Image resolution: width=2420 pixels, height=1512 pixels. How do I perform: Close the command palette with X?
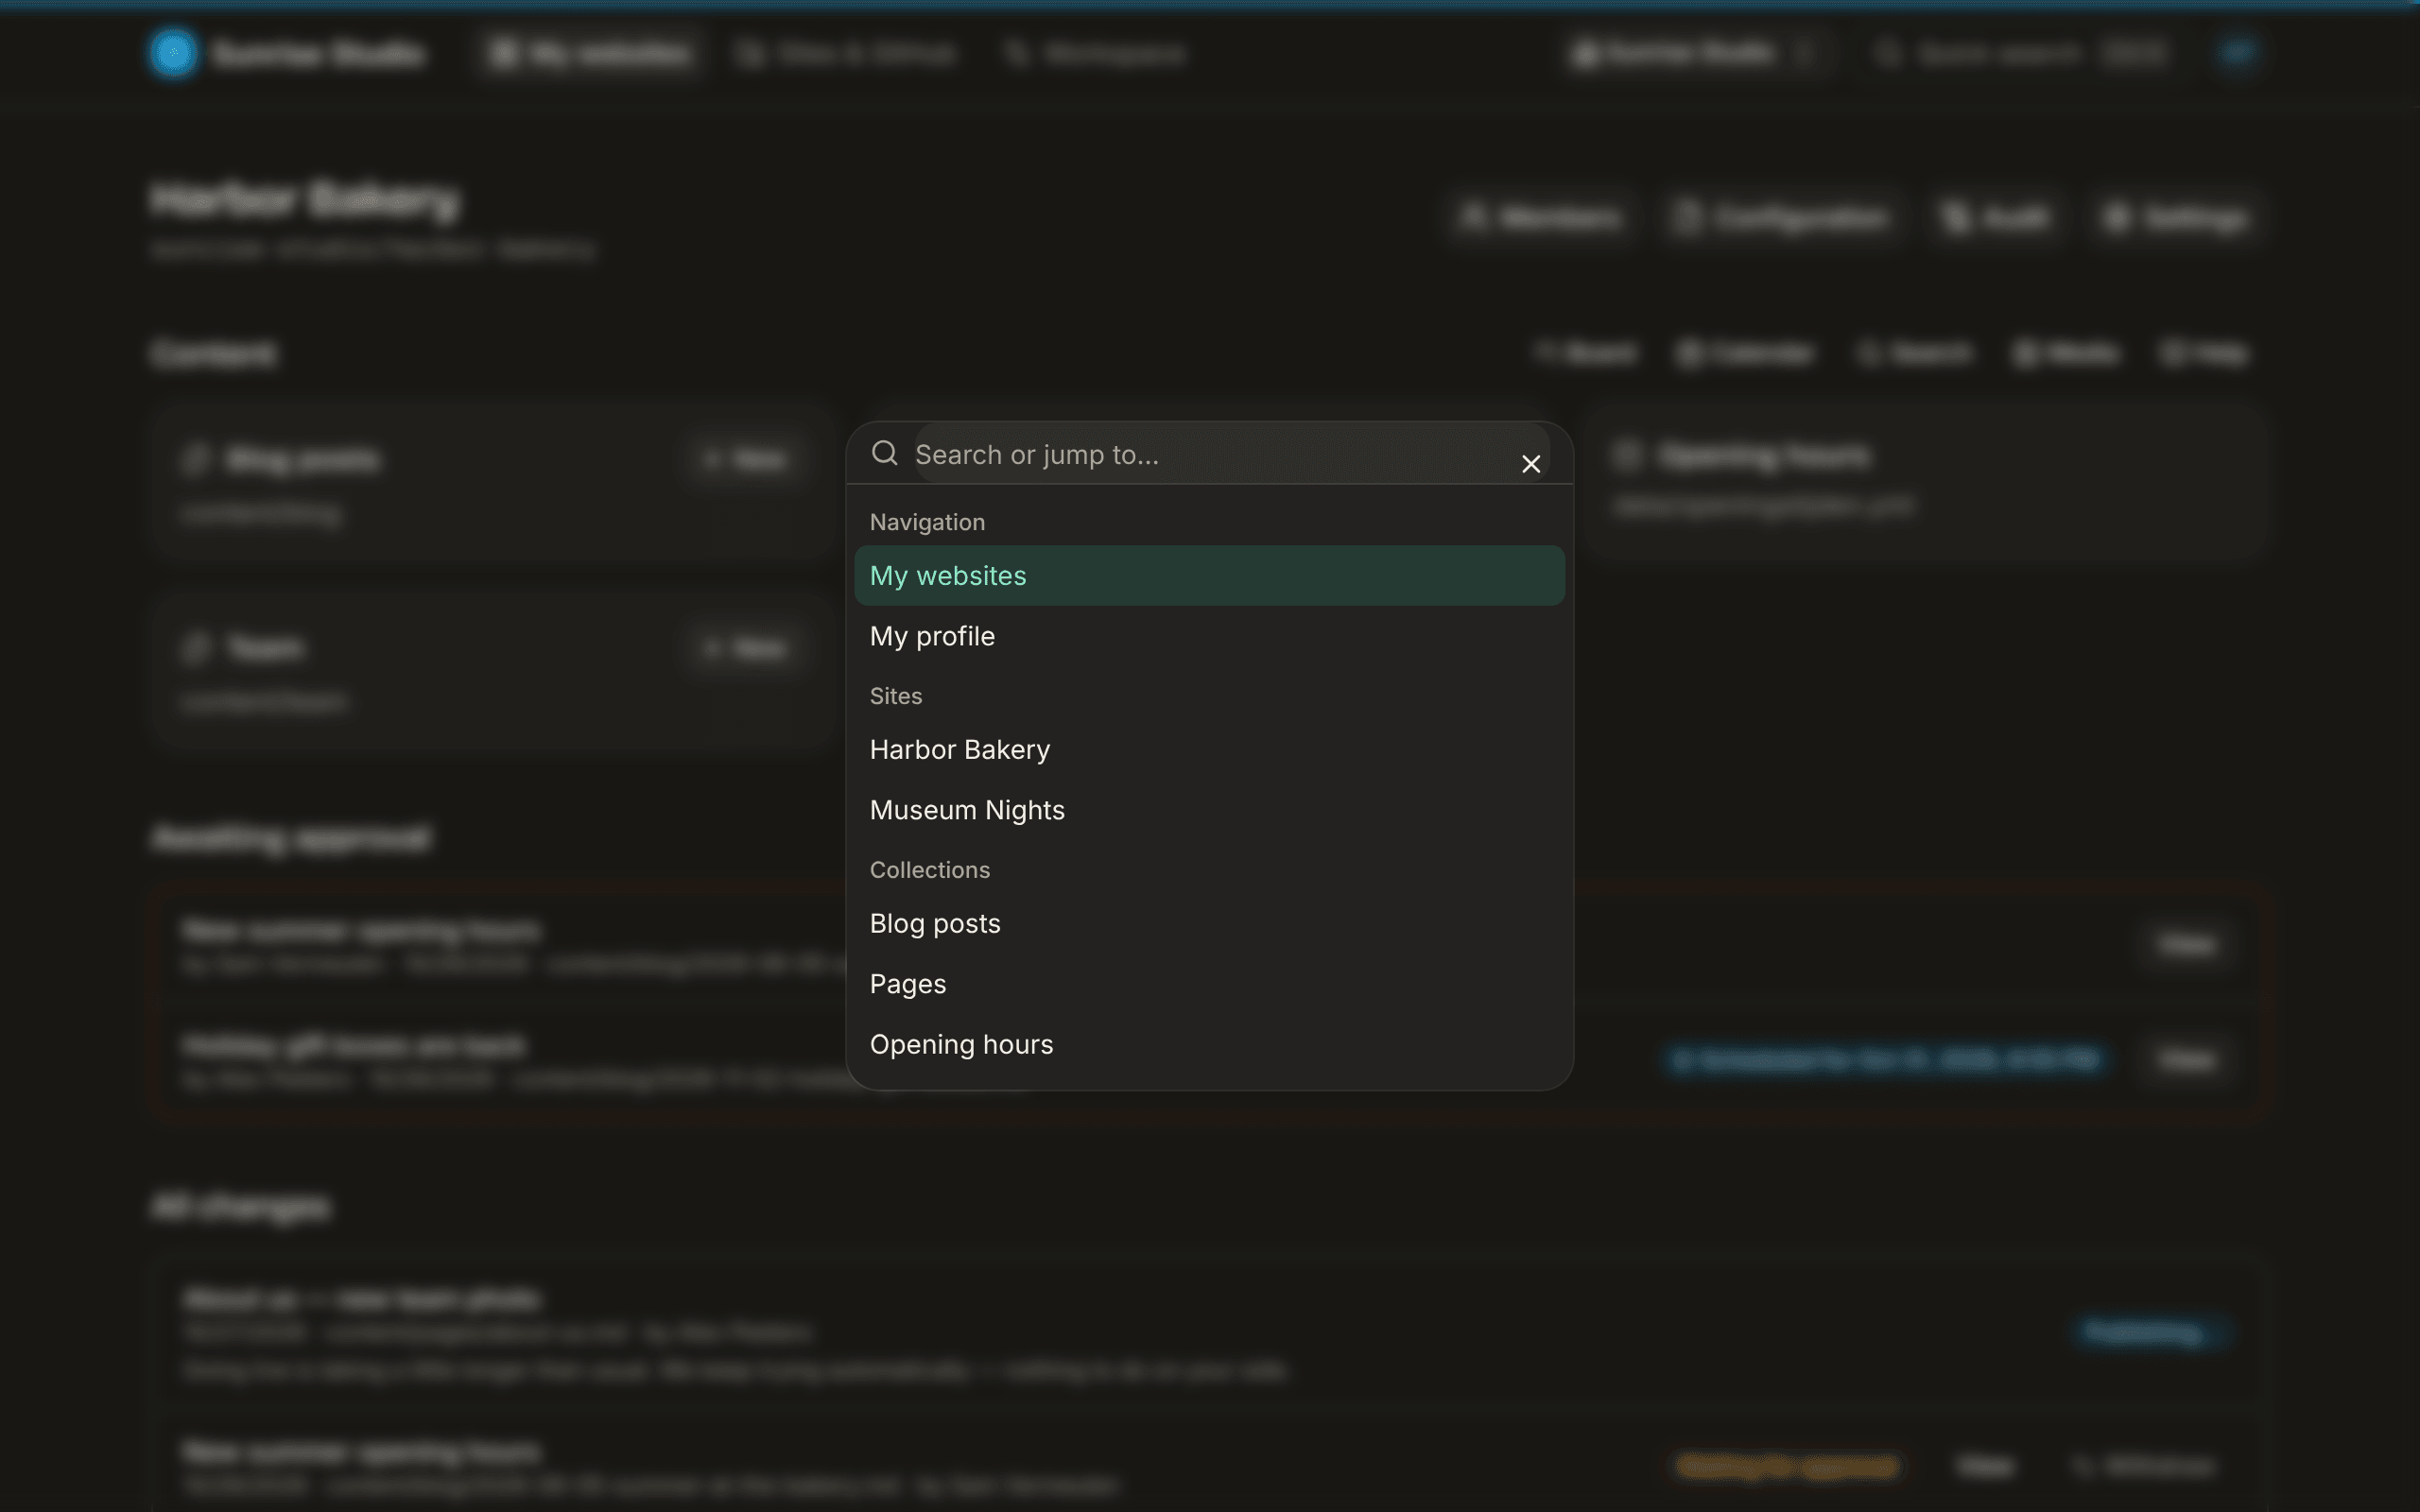1530,464
